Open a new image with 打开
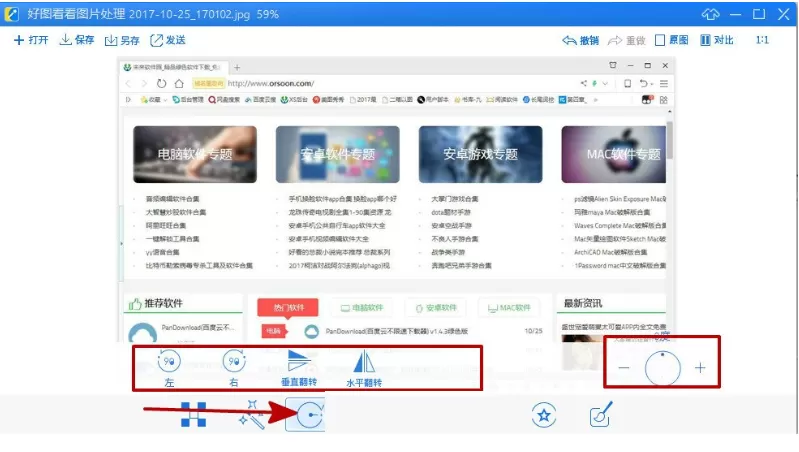This screenshot has width=799, height=452. [31, 40]
